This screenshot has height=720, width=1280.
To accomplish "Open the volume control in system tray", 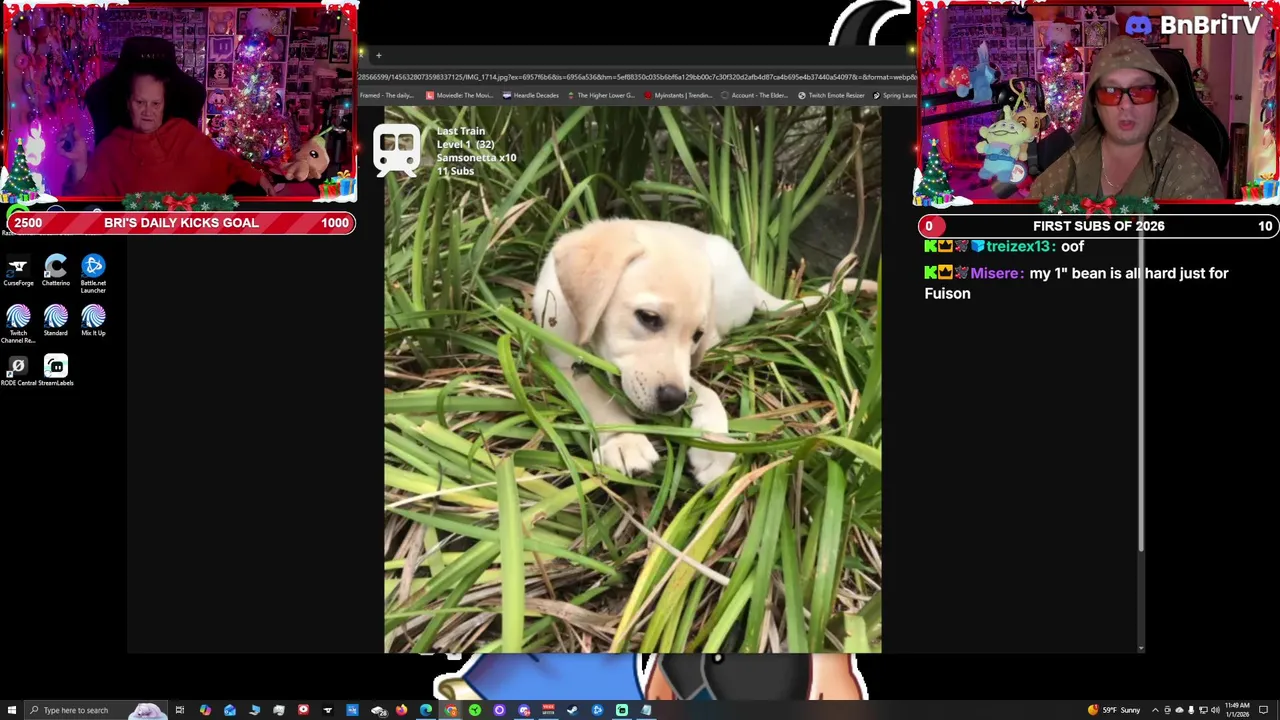I will (x=1215, y=710).
